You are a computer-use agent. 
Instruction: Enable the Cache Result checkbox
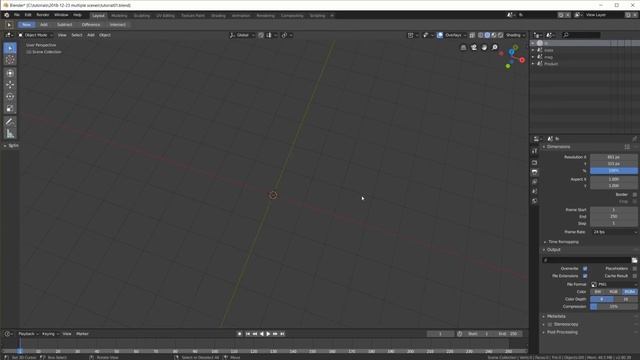635,276
